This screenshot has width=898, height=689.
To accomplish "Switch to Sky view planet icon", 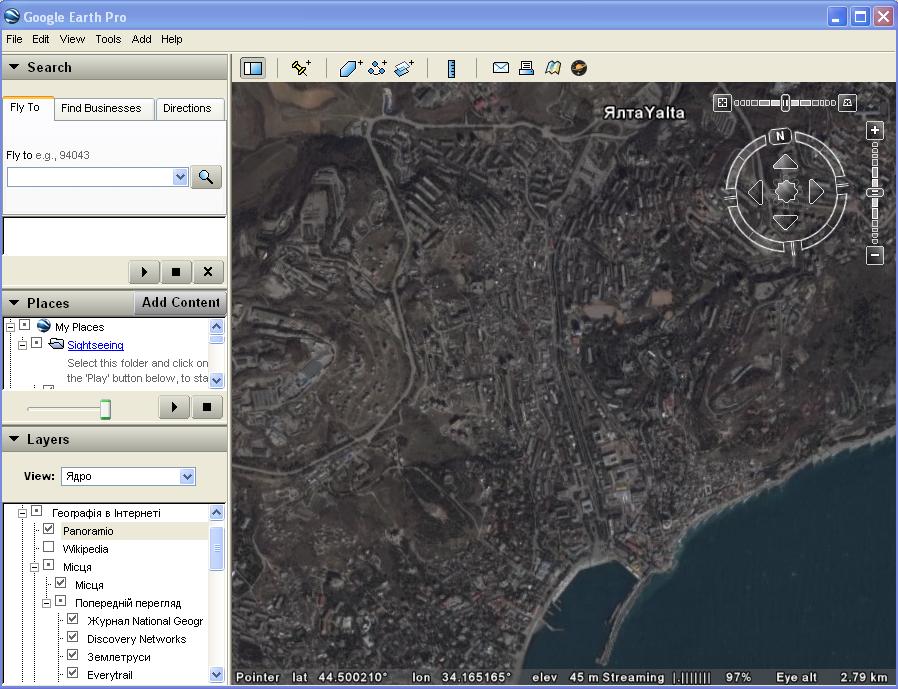I will [579, 68].
